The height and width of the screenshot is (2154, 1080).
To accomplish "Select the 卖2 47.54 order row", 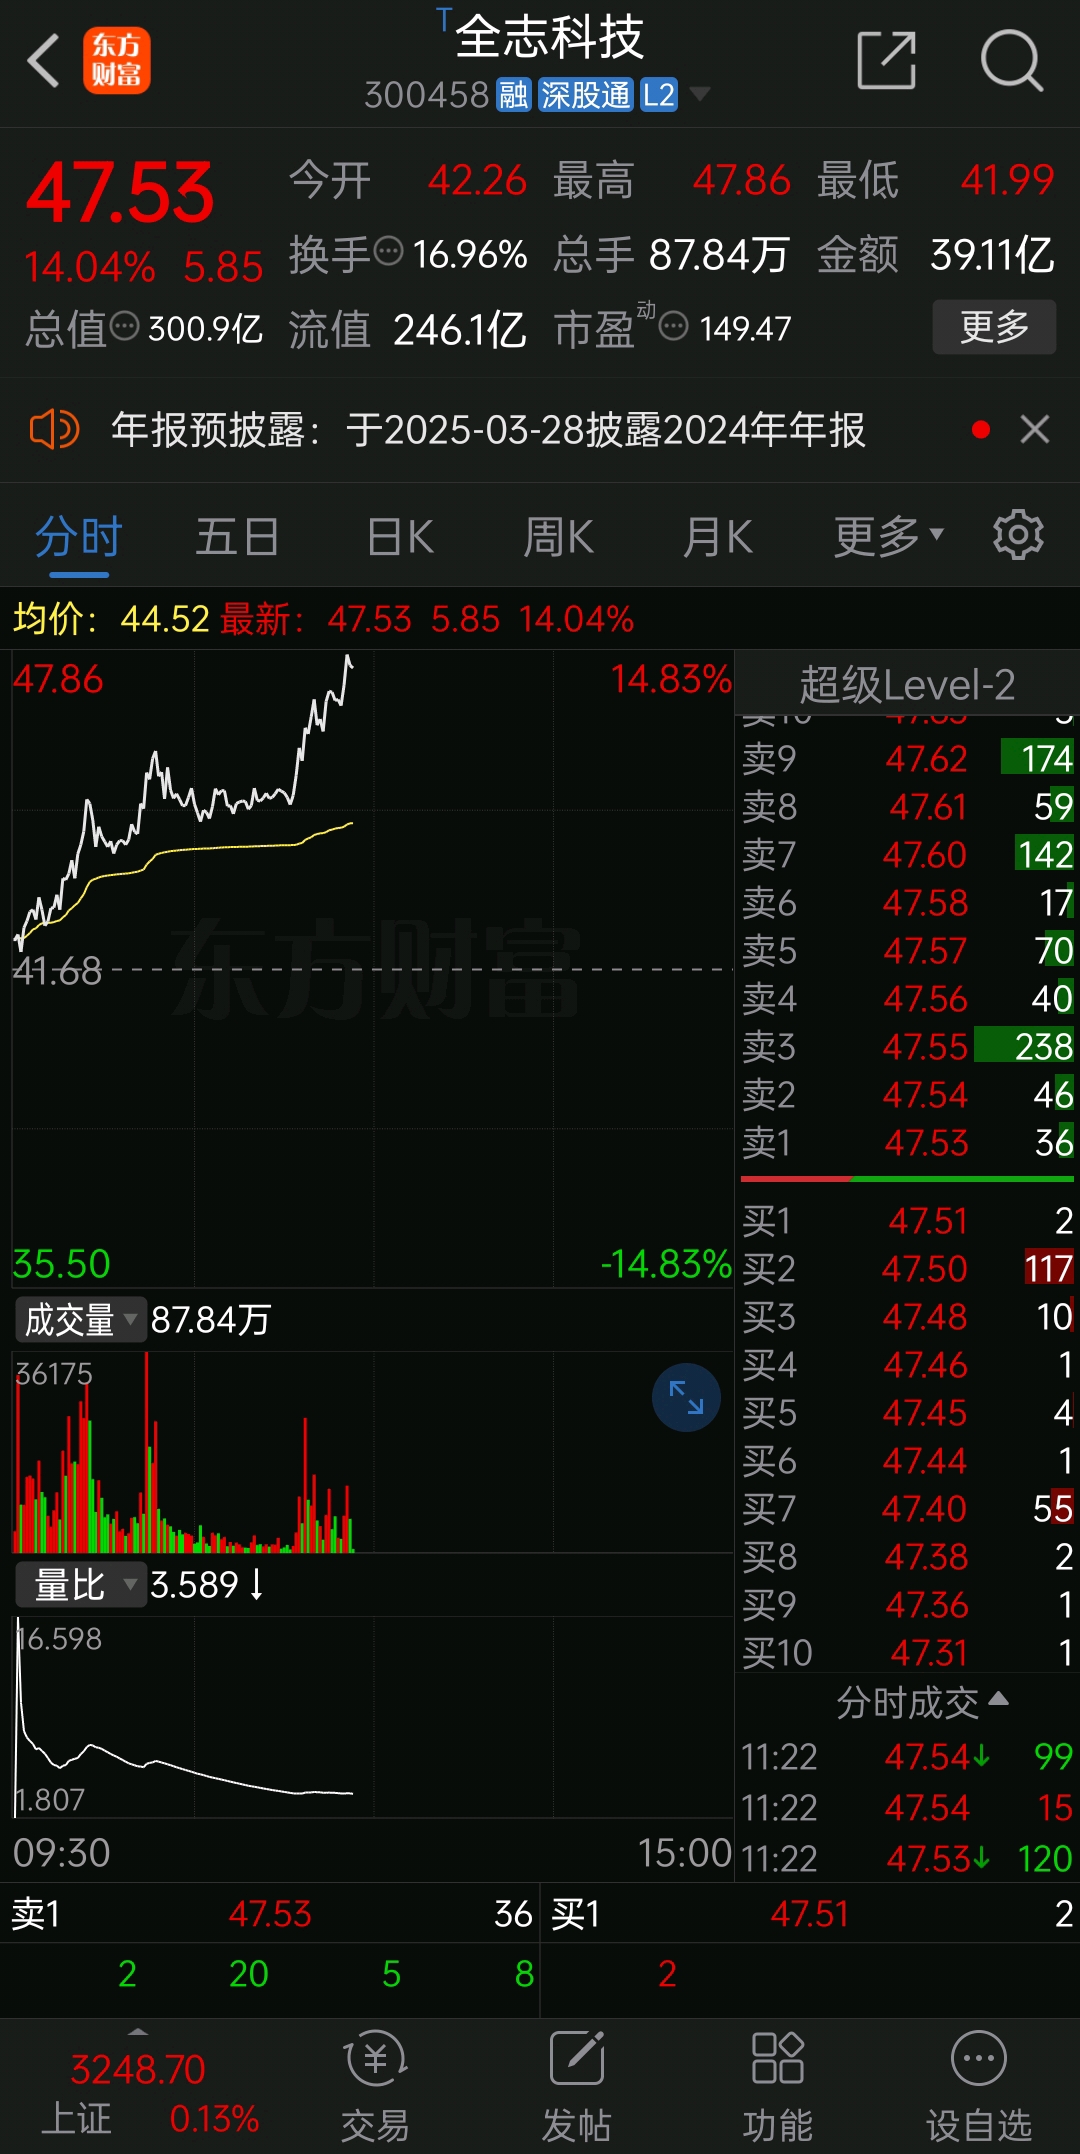I will (907, 1094).
